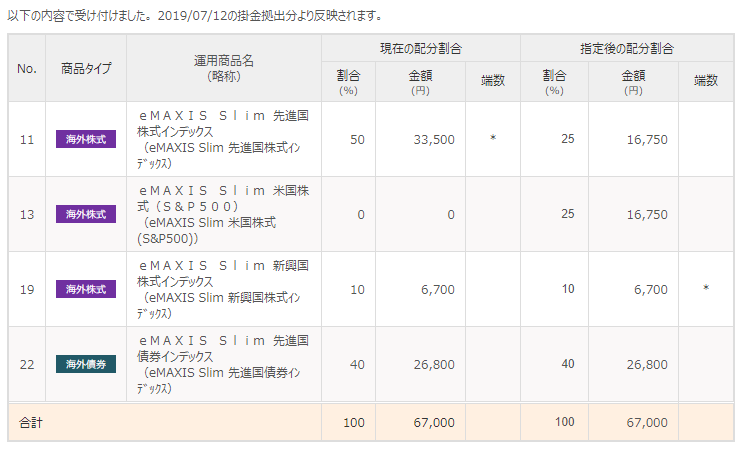
Task: Click new amount 16,750 in row 13
Action: pos(647,214)
